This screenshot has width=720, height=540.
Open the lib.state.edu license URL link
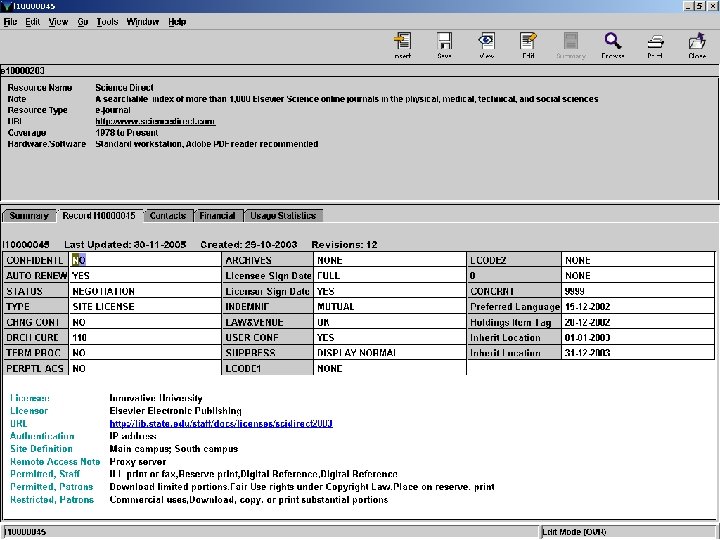221,423
